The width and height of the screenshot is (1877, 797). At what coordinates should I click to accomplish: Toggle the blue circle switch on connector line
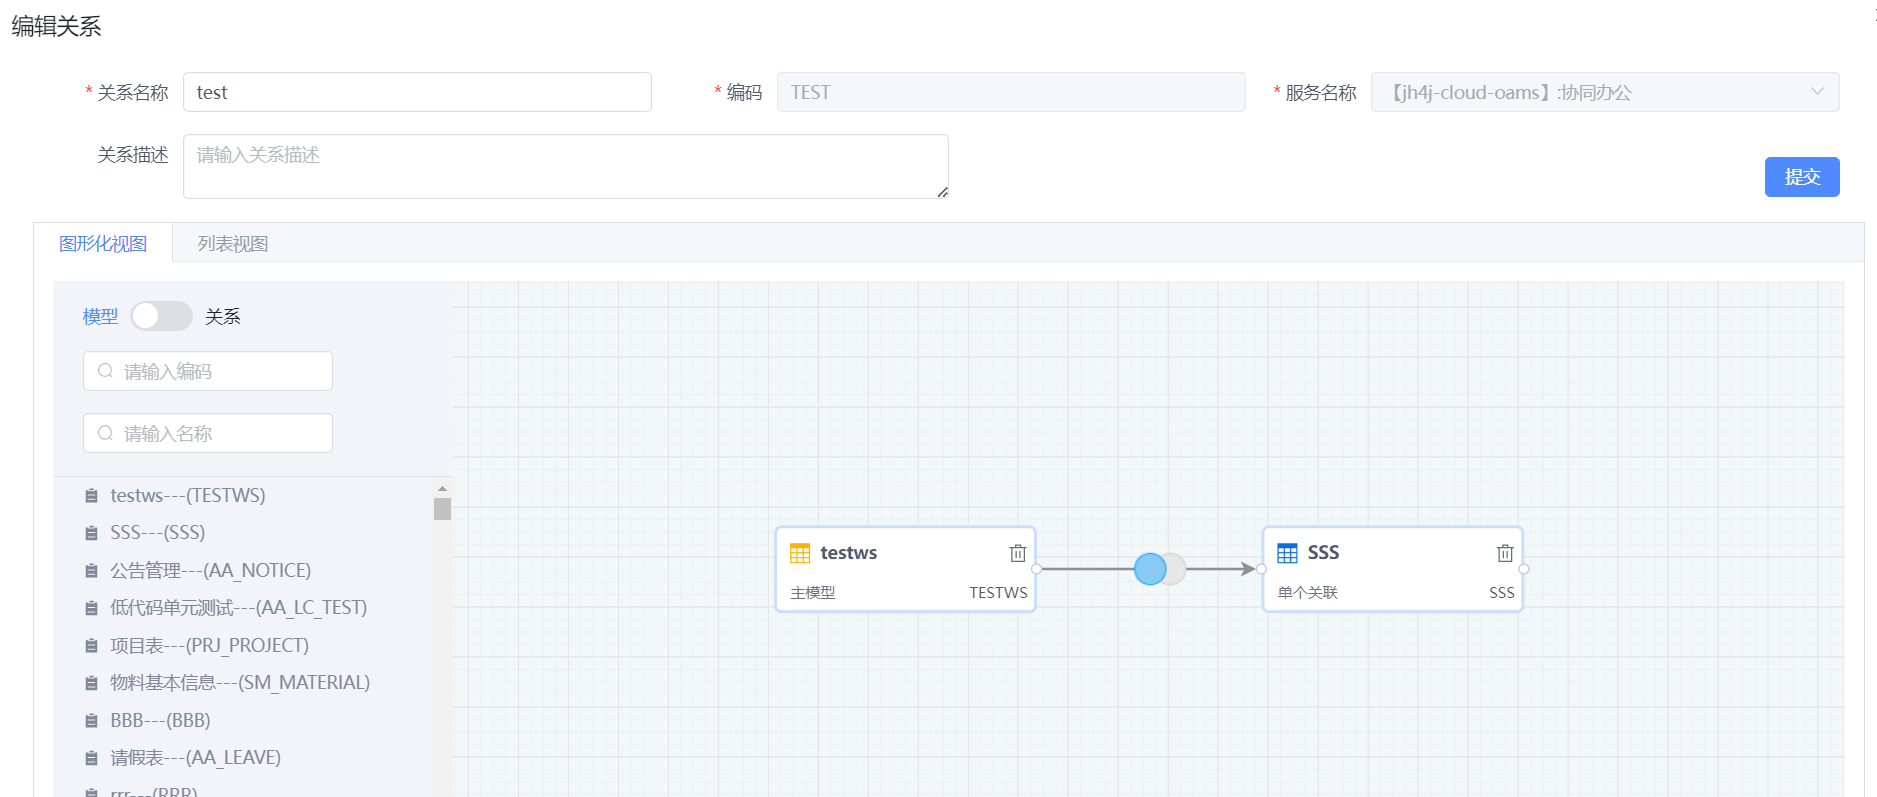coord(1160,569)
